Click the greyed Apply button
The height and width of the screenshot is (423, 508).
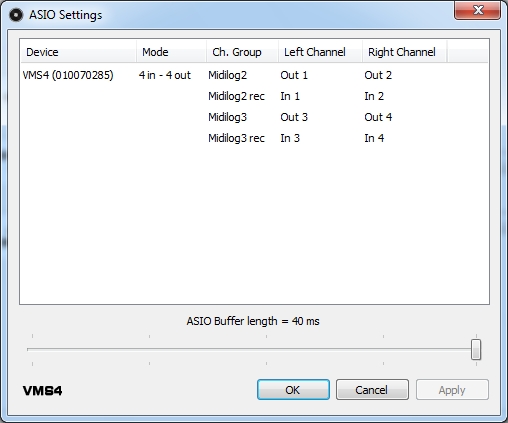click(x=452, y=389)
